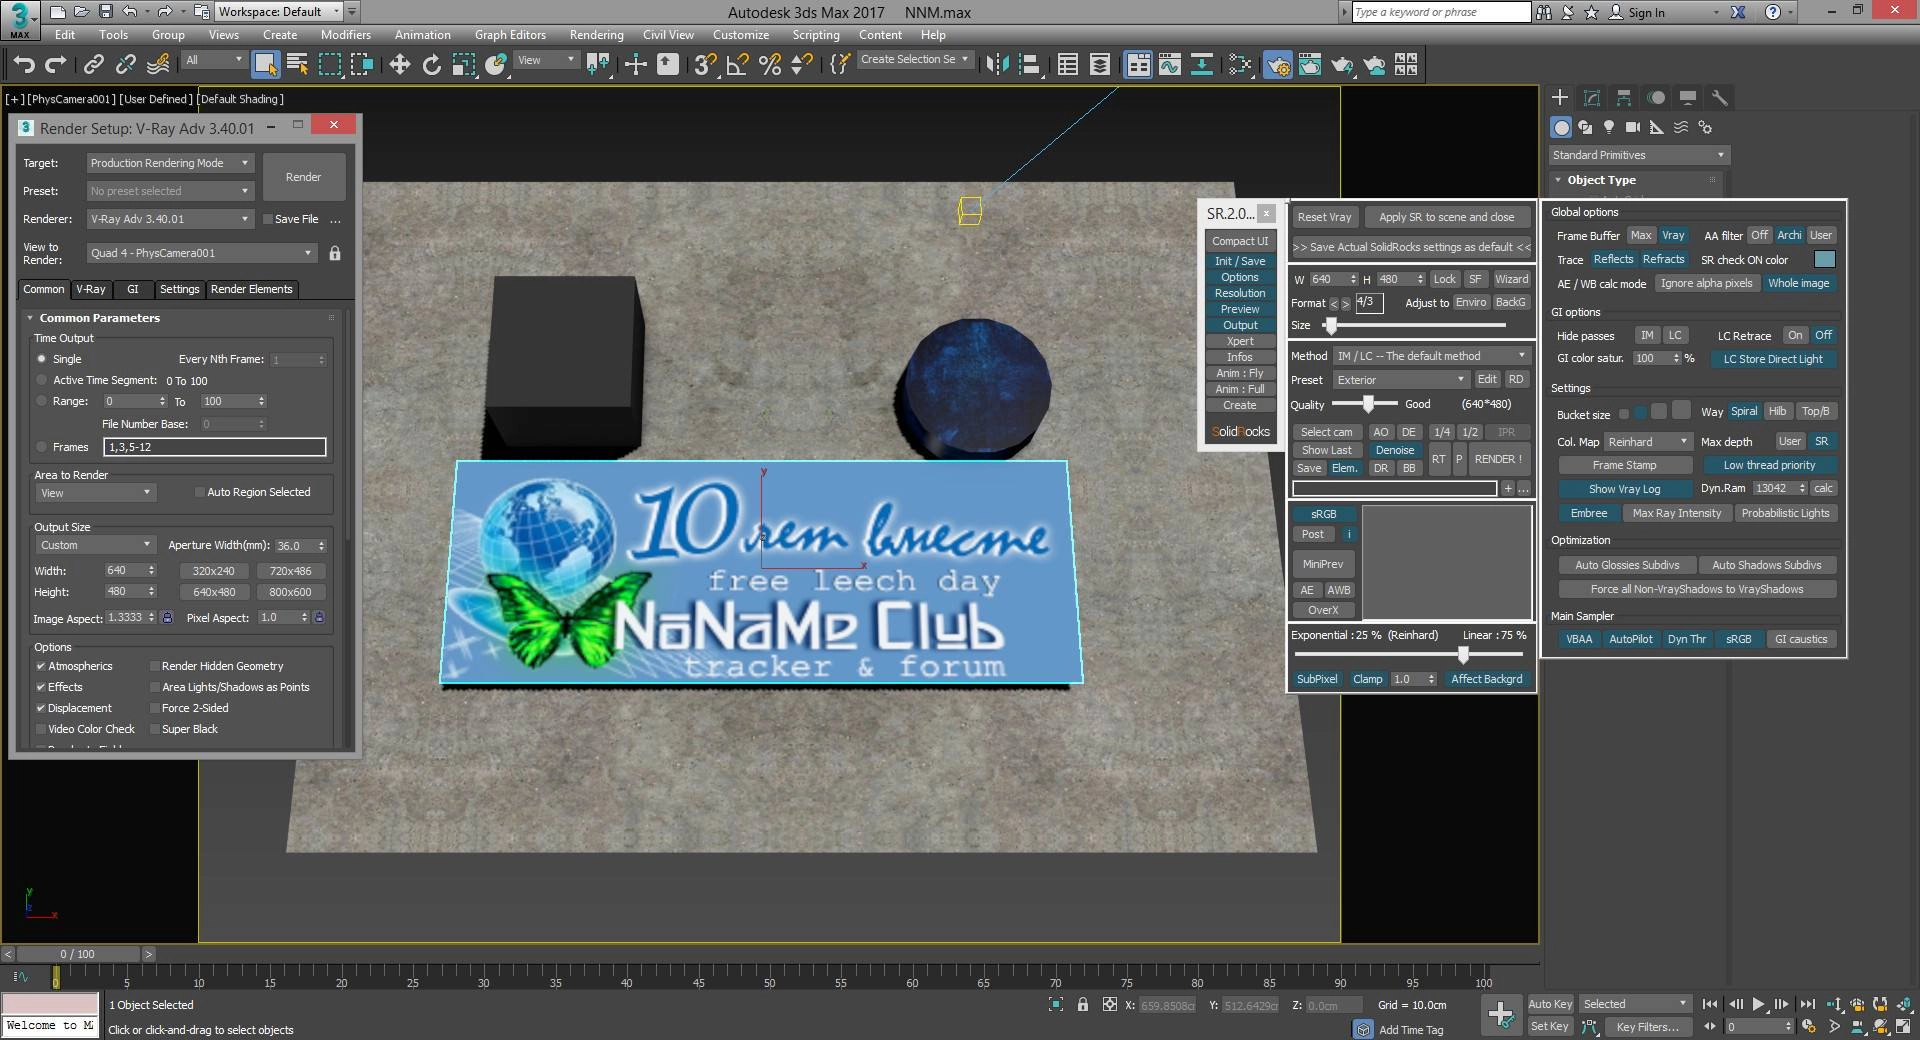Open the Hierarchy panel tab
Screen dimensions: 1920x1040
(1624, 98)
